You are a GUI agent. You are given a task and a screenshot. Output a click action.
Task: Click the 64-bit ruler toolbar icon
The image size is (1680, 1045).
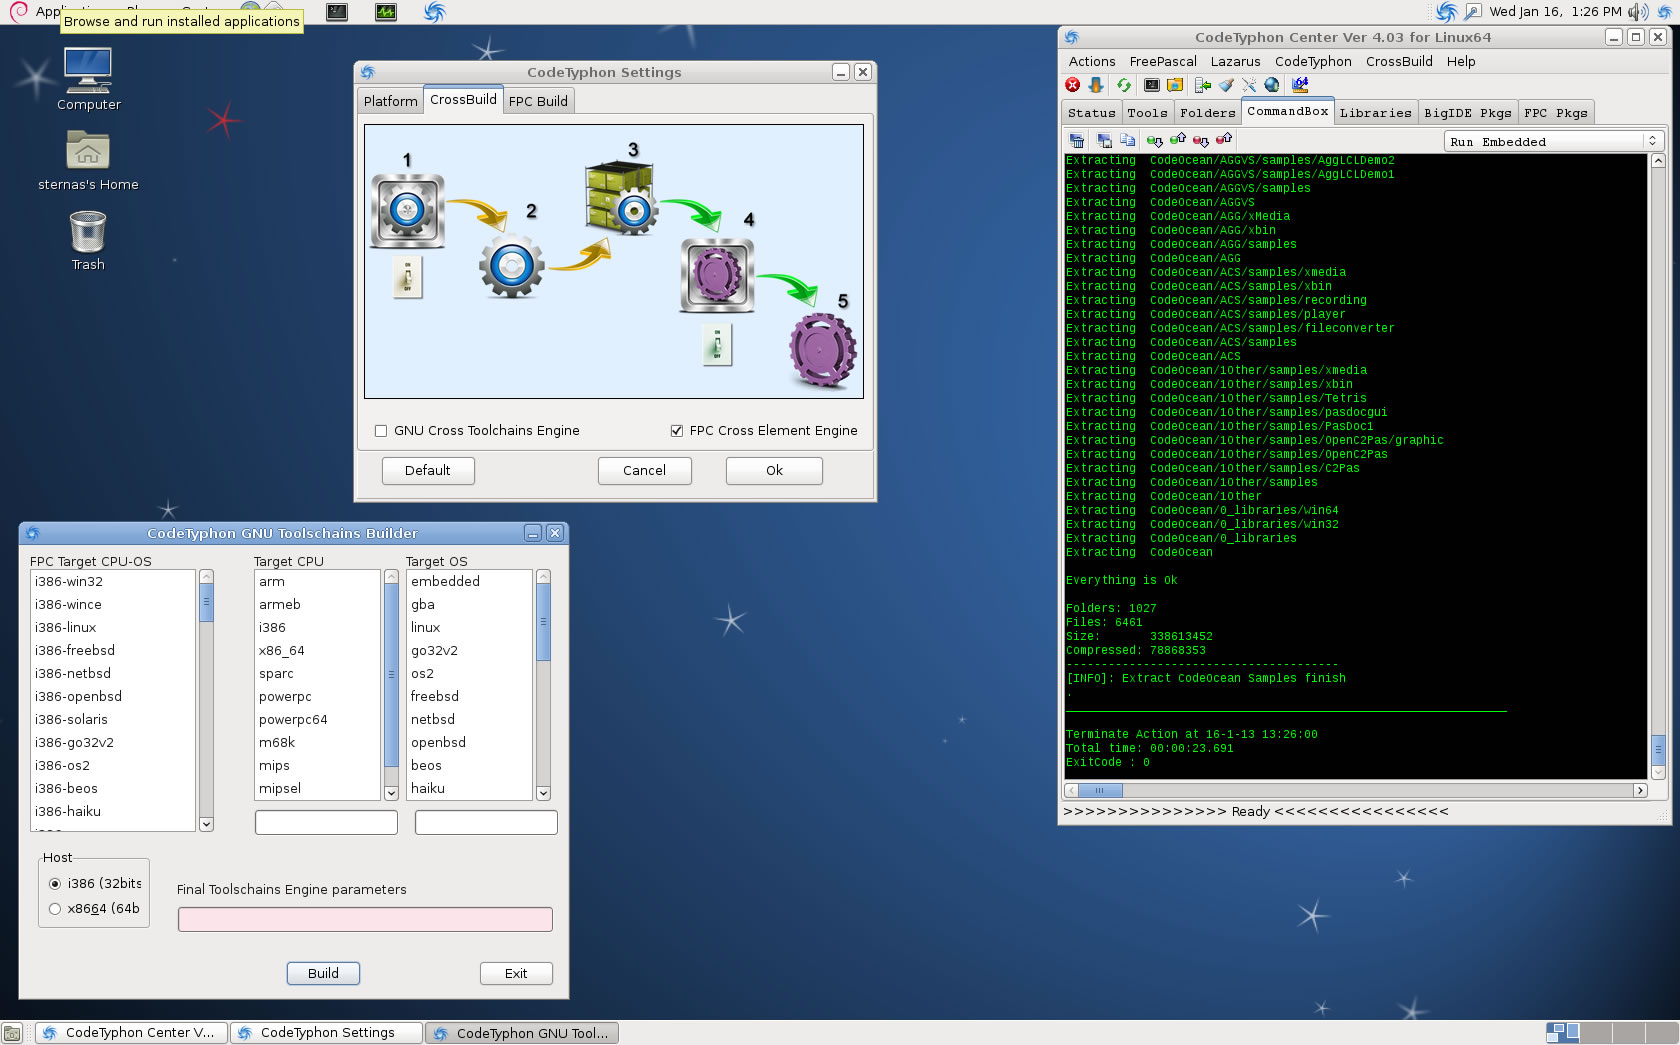click(x=1300, y=85)
